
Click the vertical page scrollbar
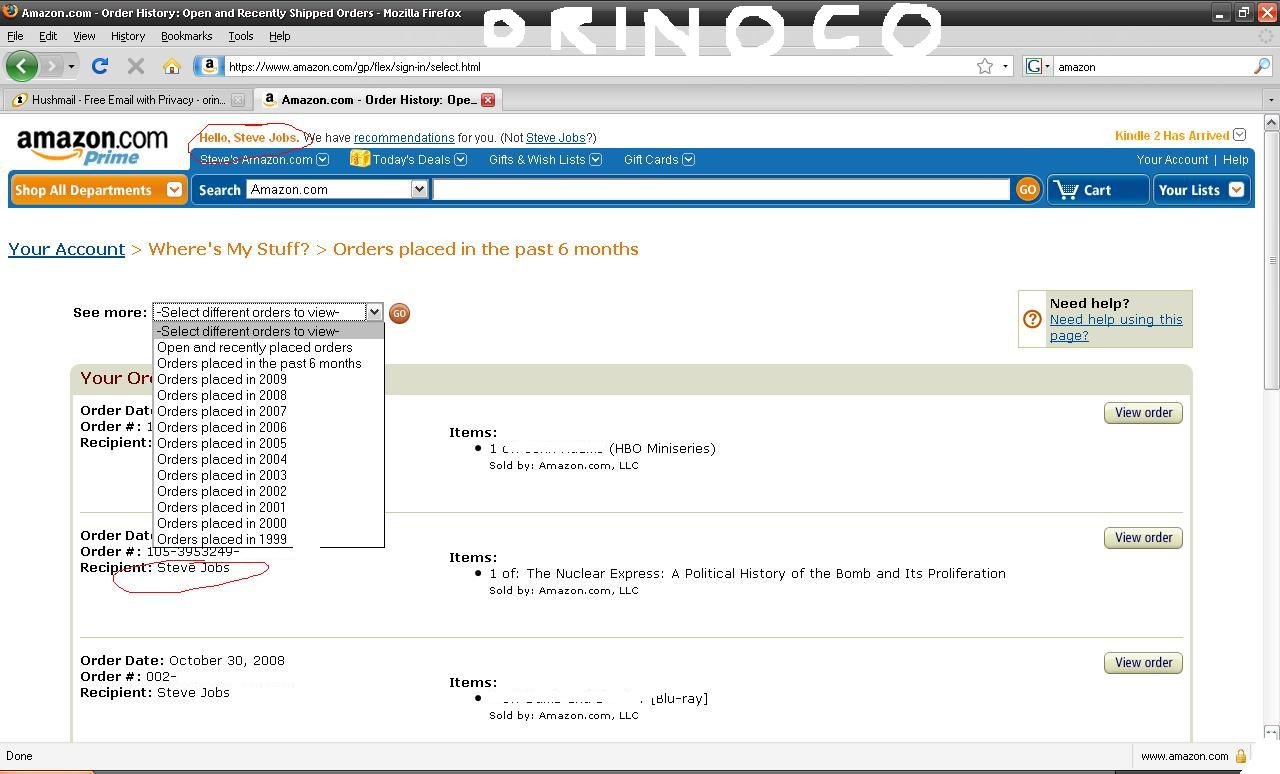[1271, 300]
